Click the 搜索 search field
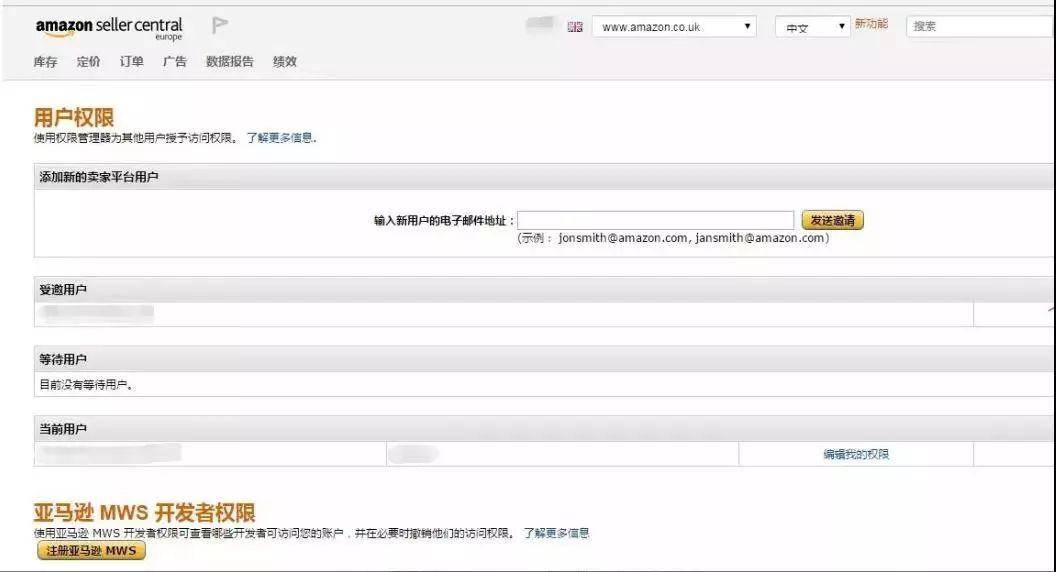 pos(981,26)
